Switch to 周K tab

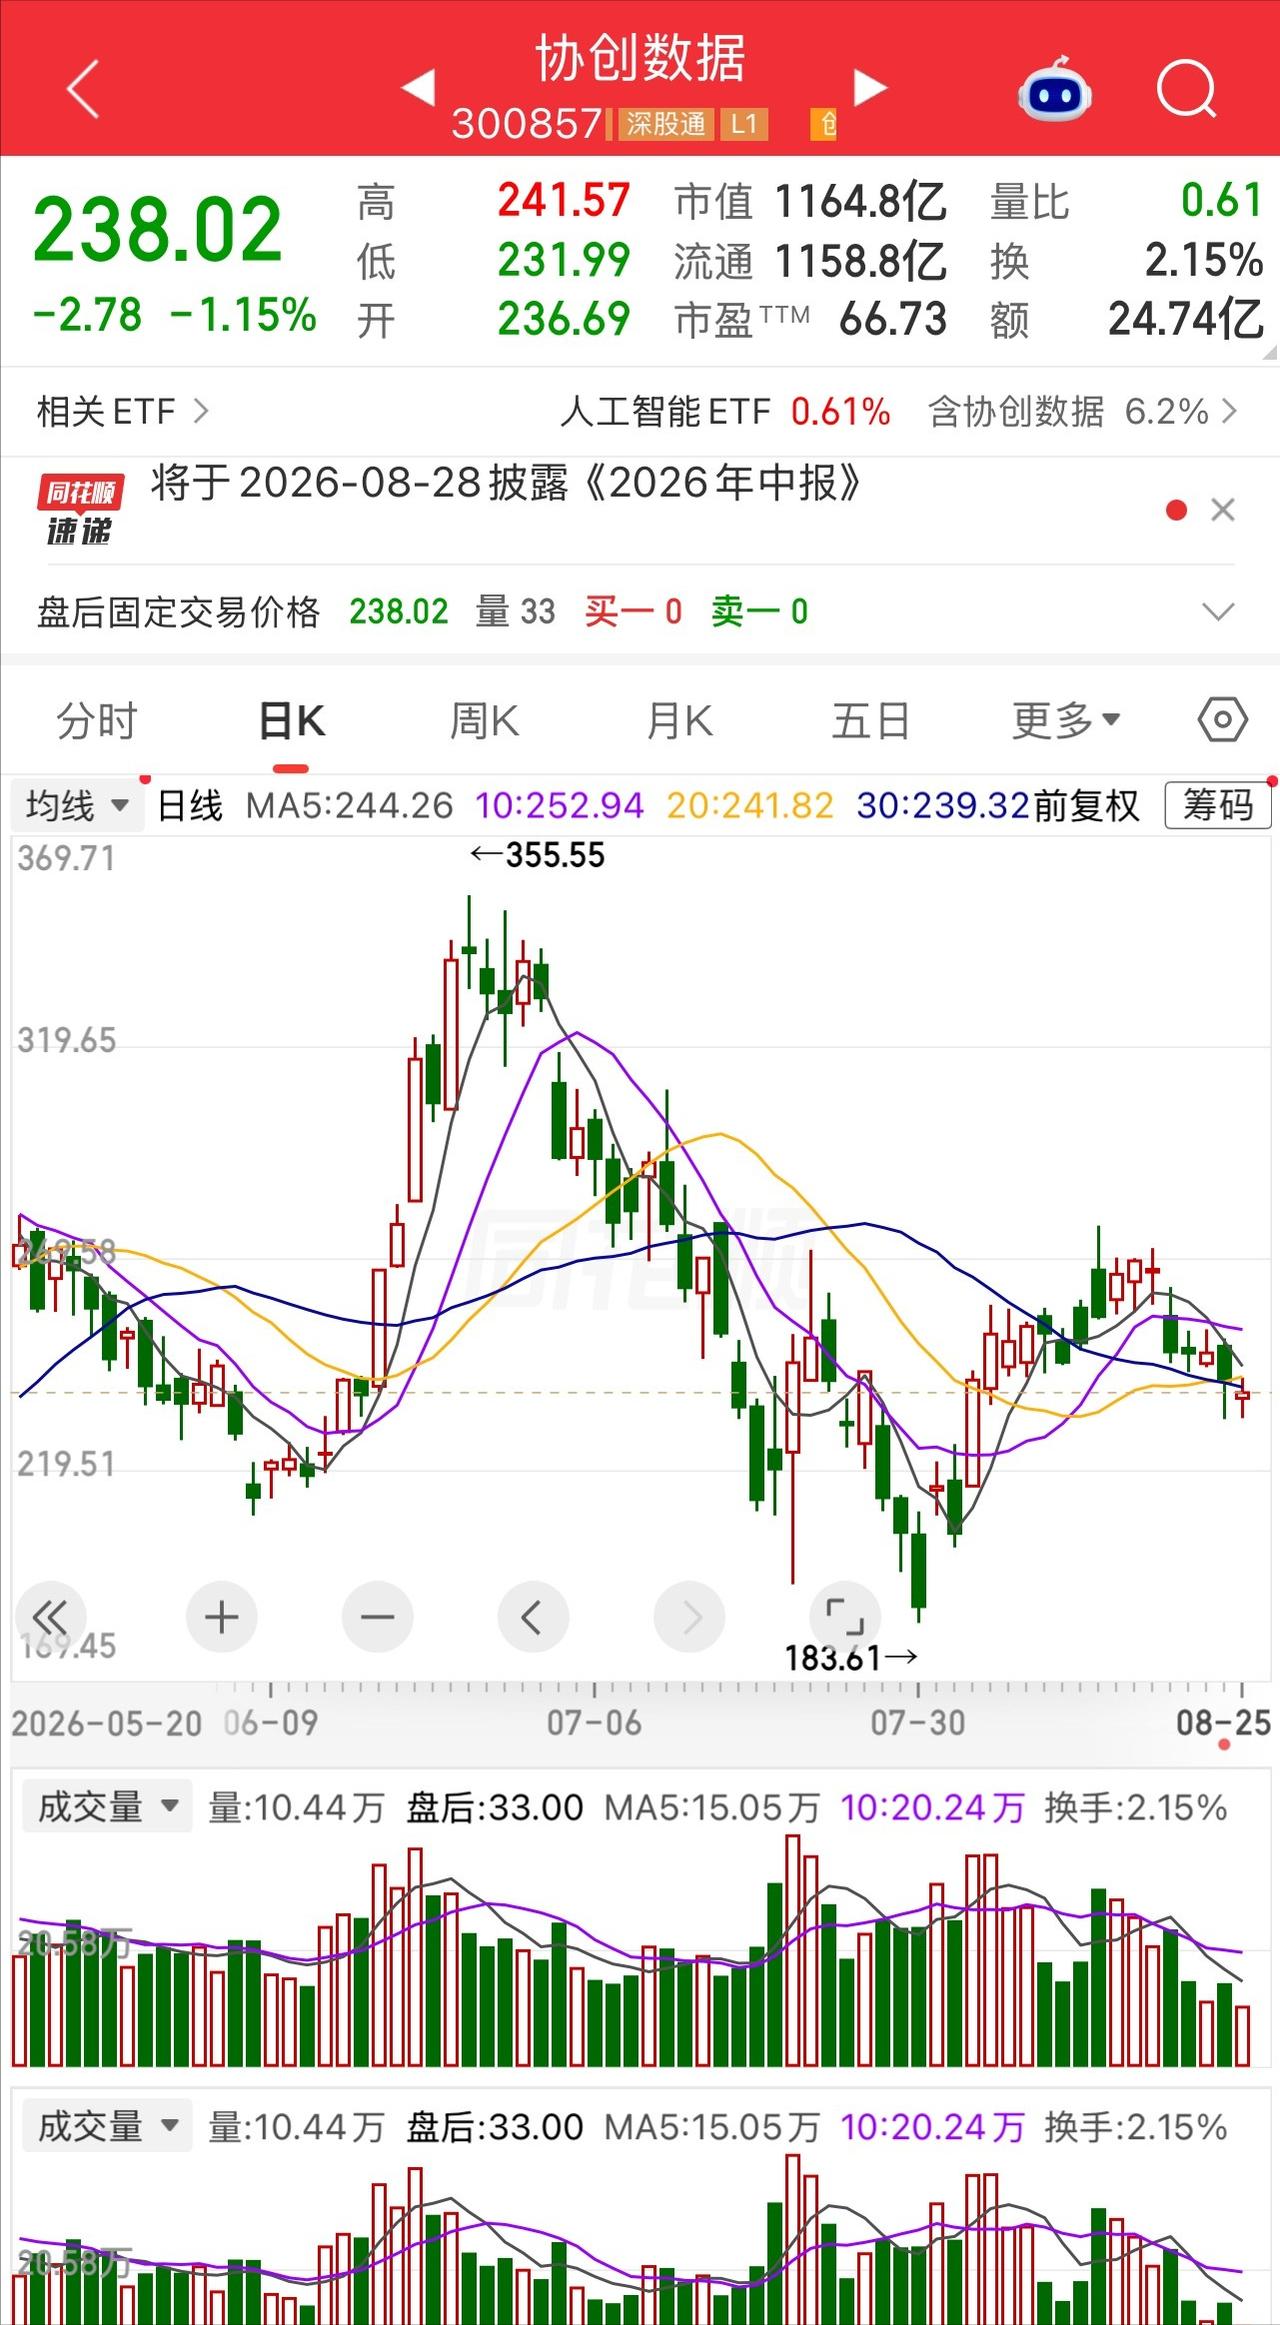pyautogui.click(x=484, y=720)
